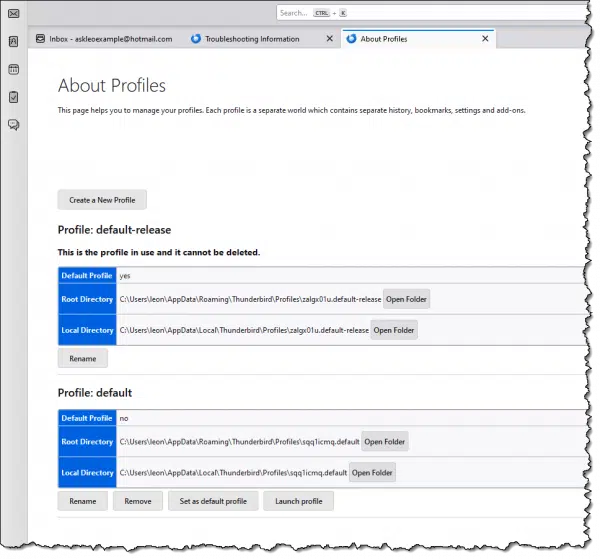Click 'Profile: default-release' heading

tap(114, 230)
